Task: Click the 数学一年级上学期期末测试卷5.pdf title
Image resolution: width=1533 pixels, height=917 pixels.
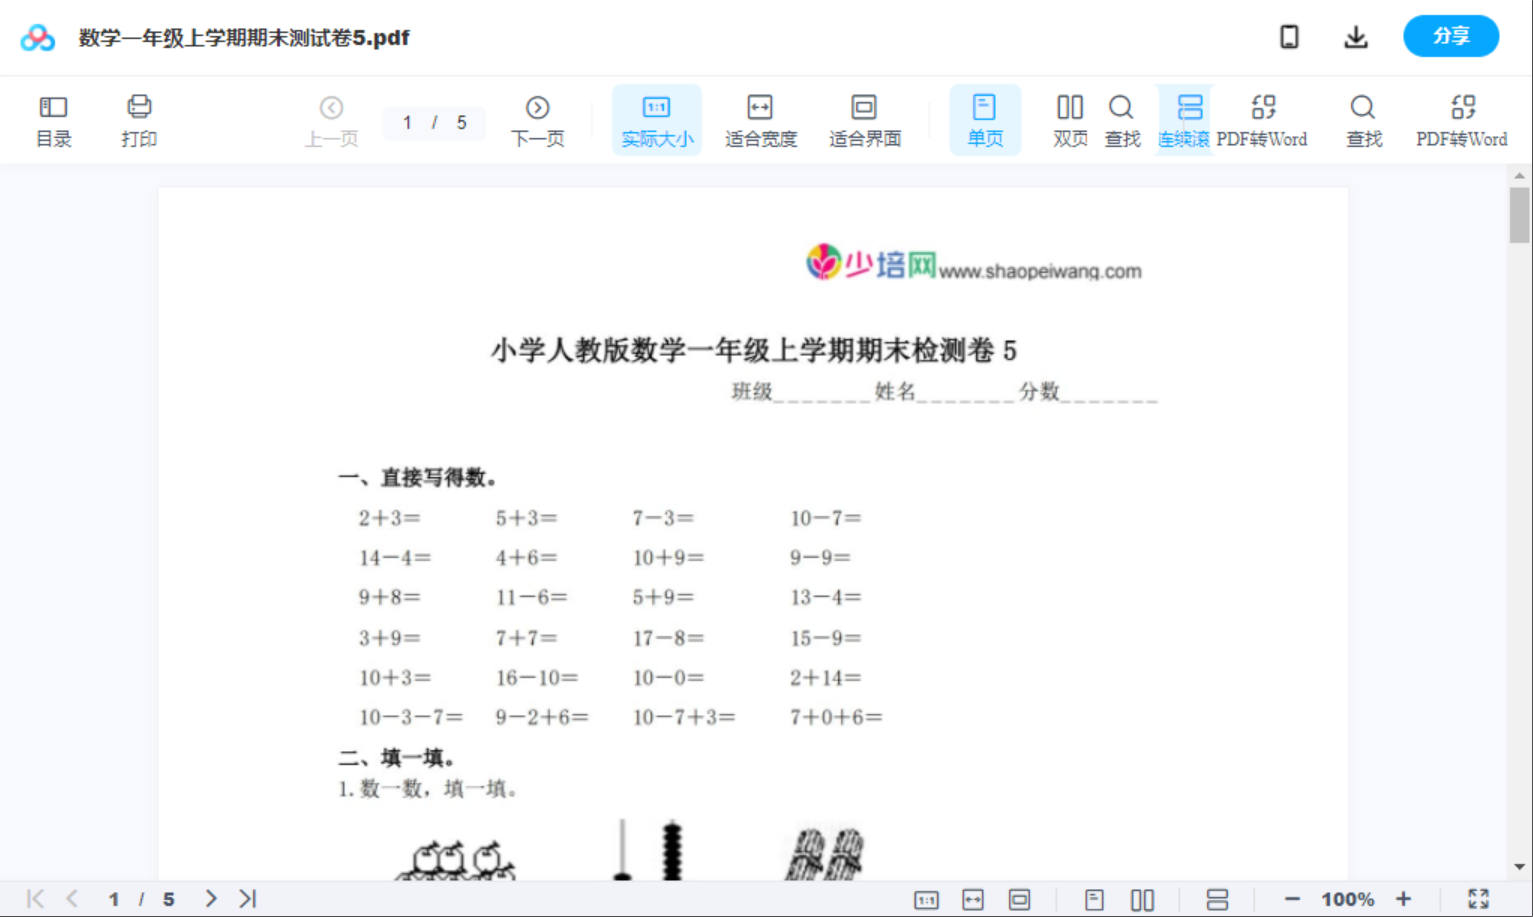Action: coord(242,37)
